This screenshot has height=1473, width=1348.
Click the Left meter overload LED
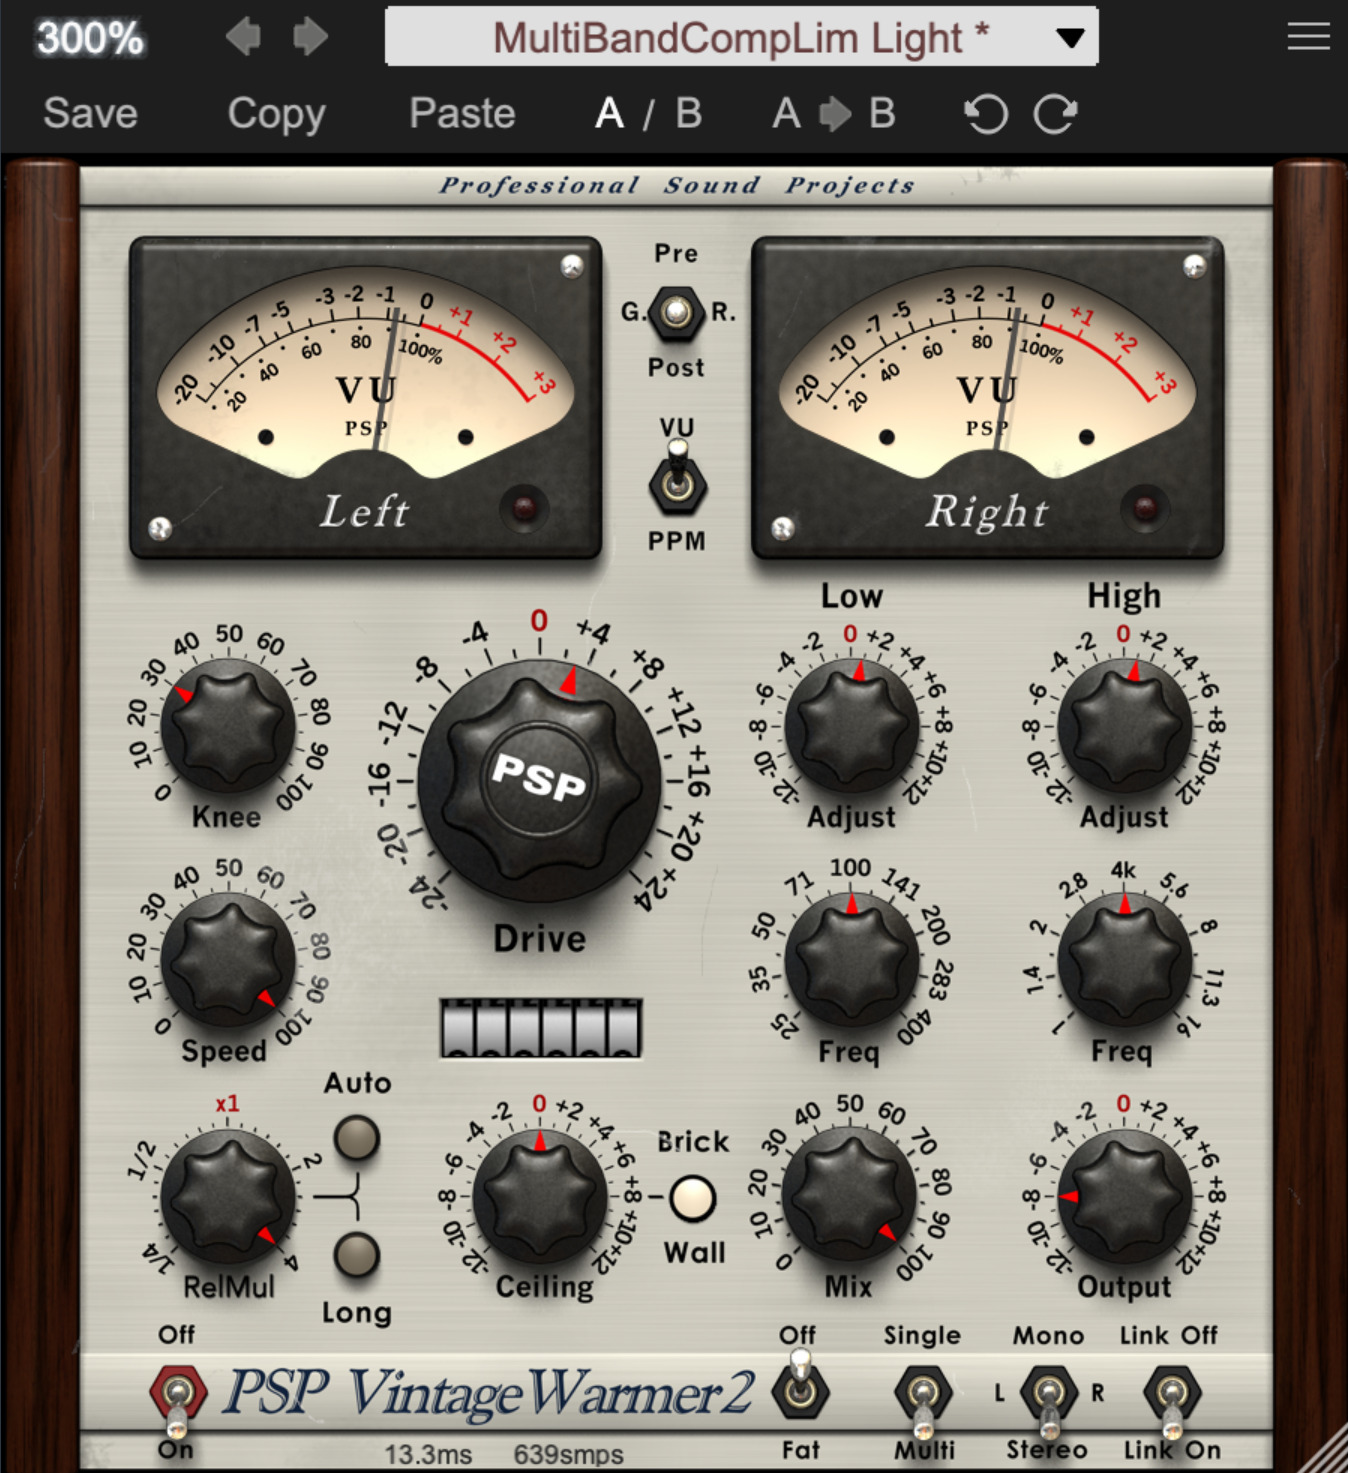point(524,507)
